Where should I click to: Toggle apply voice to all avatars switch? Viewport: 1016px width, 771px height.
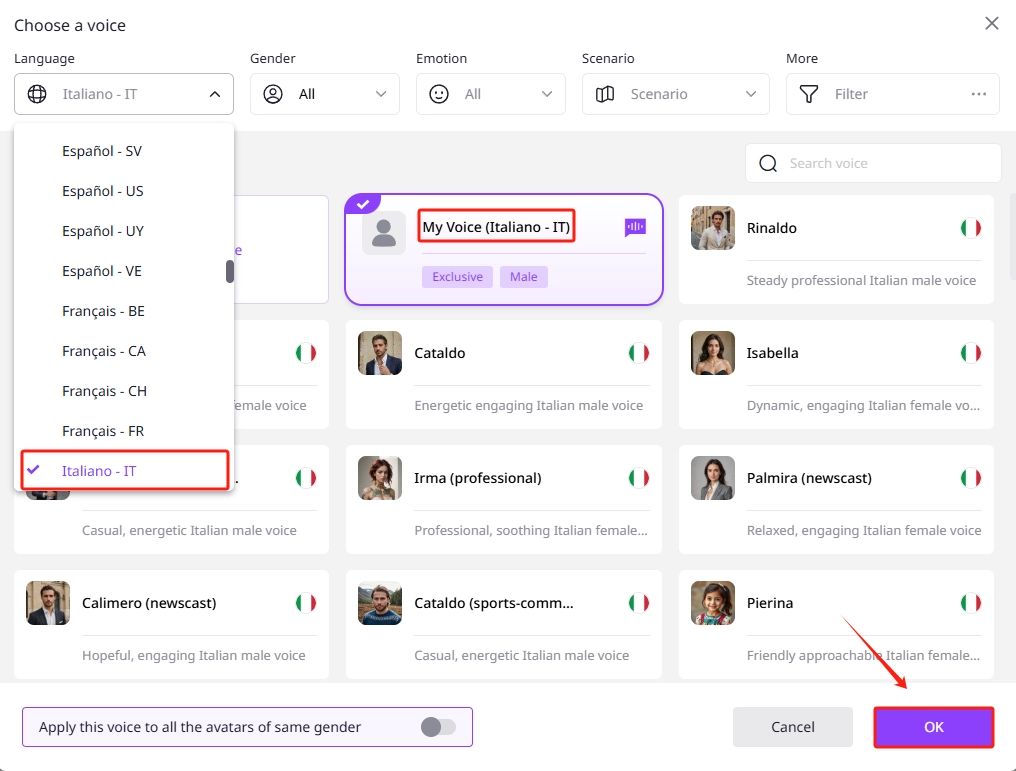[438, 727]
